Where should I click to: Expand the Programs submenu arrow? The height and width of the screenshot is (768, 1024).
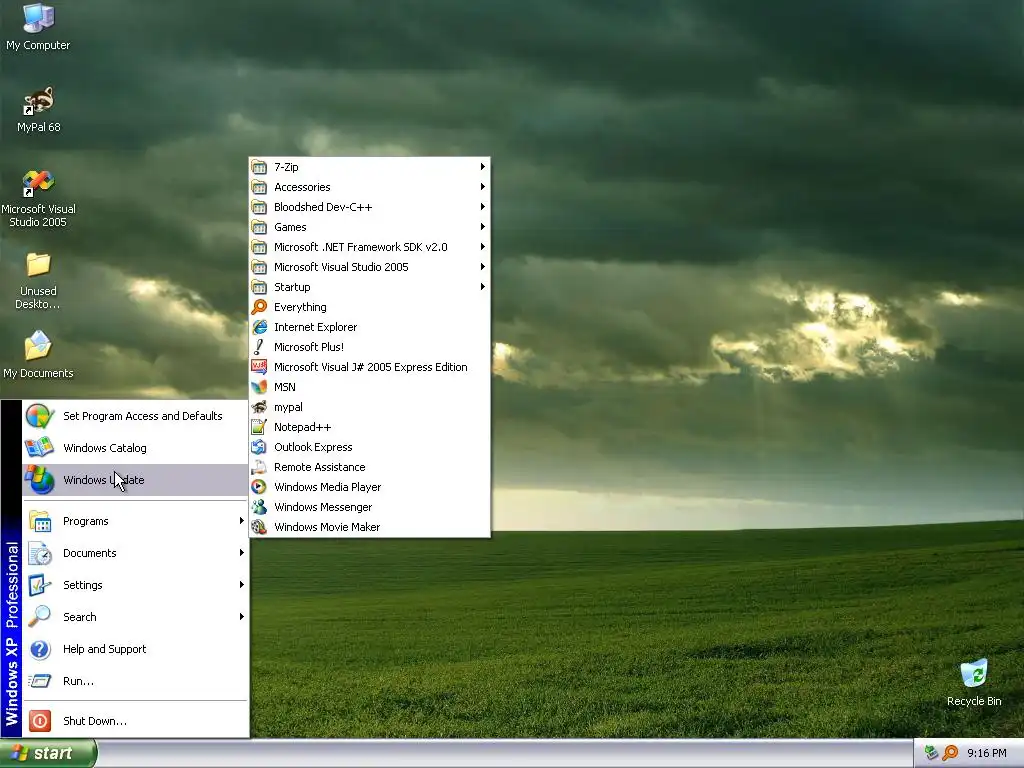pos(242,520)
